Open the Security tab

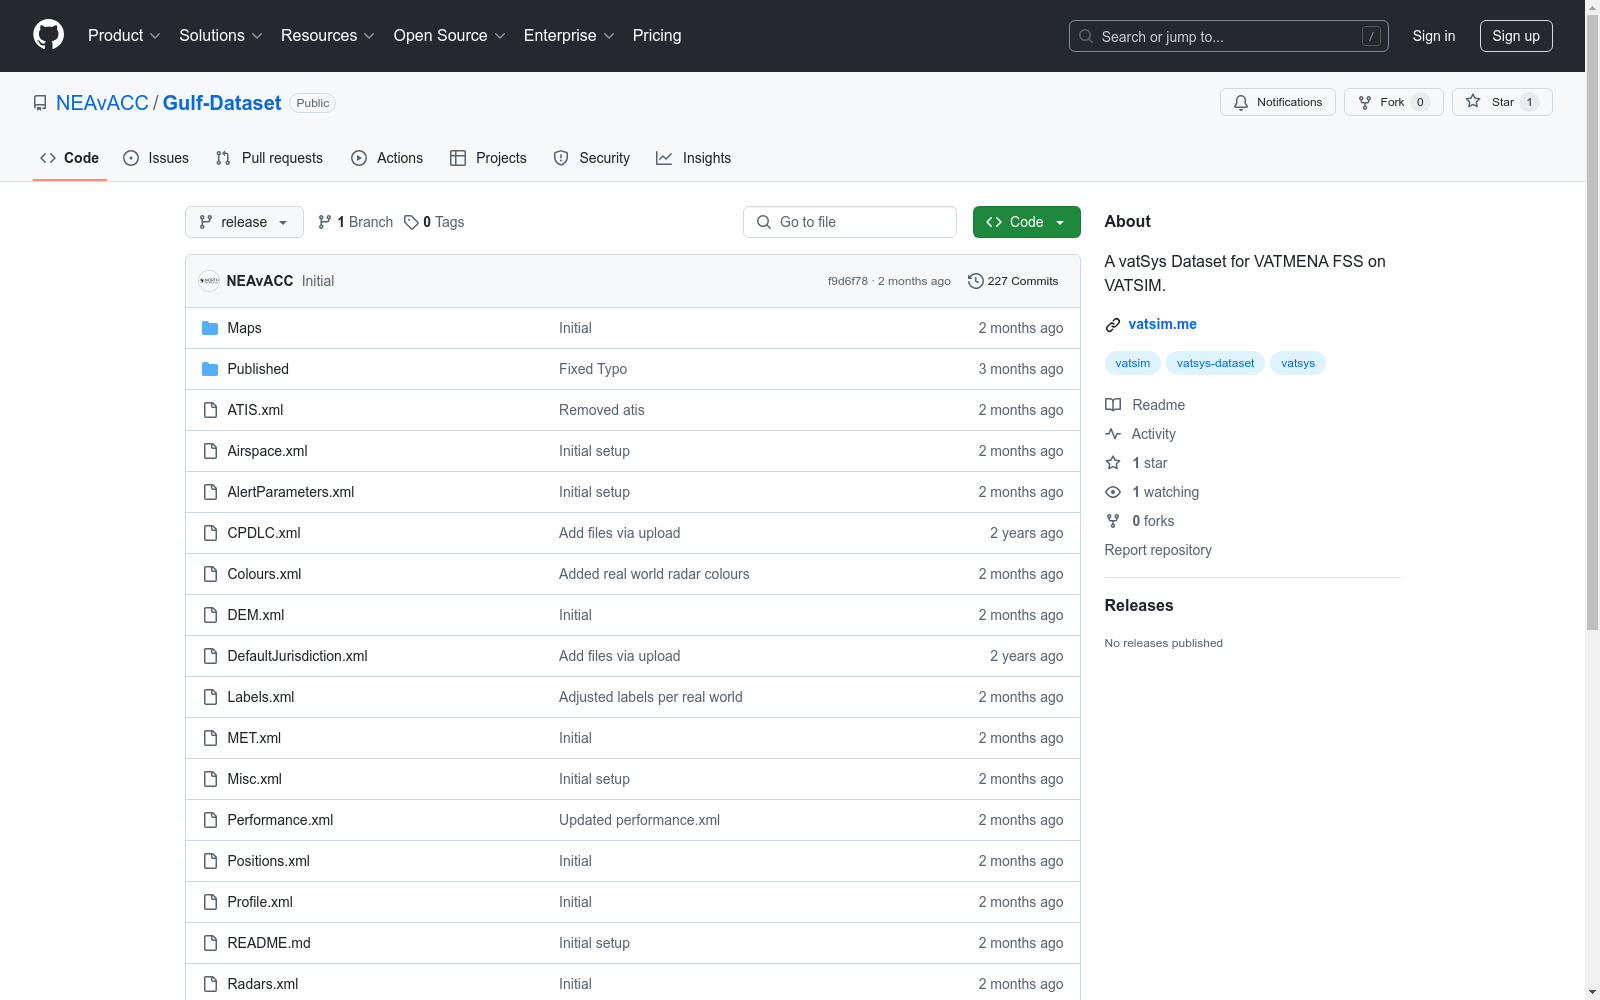[x=592, y=158]
